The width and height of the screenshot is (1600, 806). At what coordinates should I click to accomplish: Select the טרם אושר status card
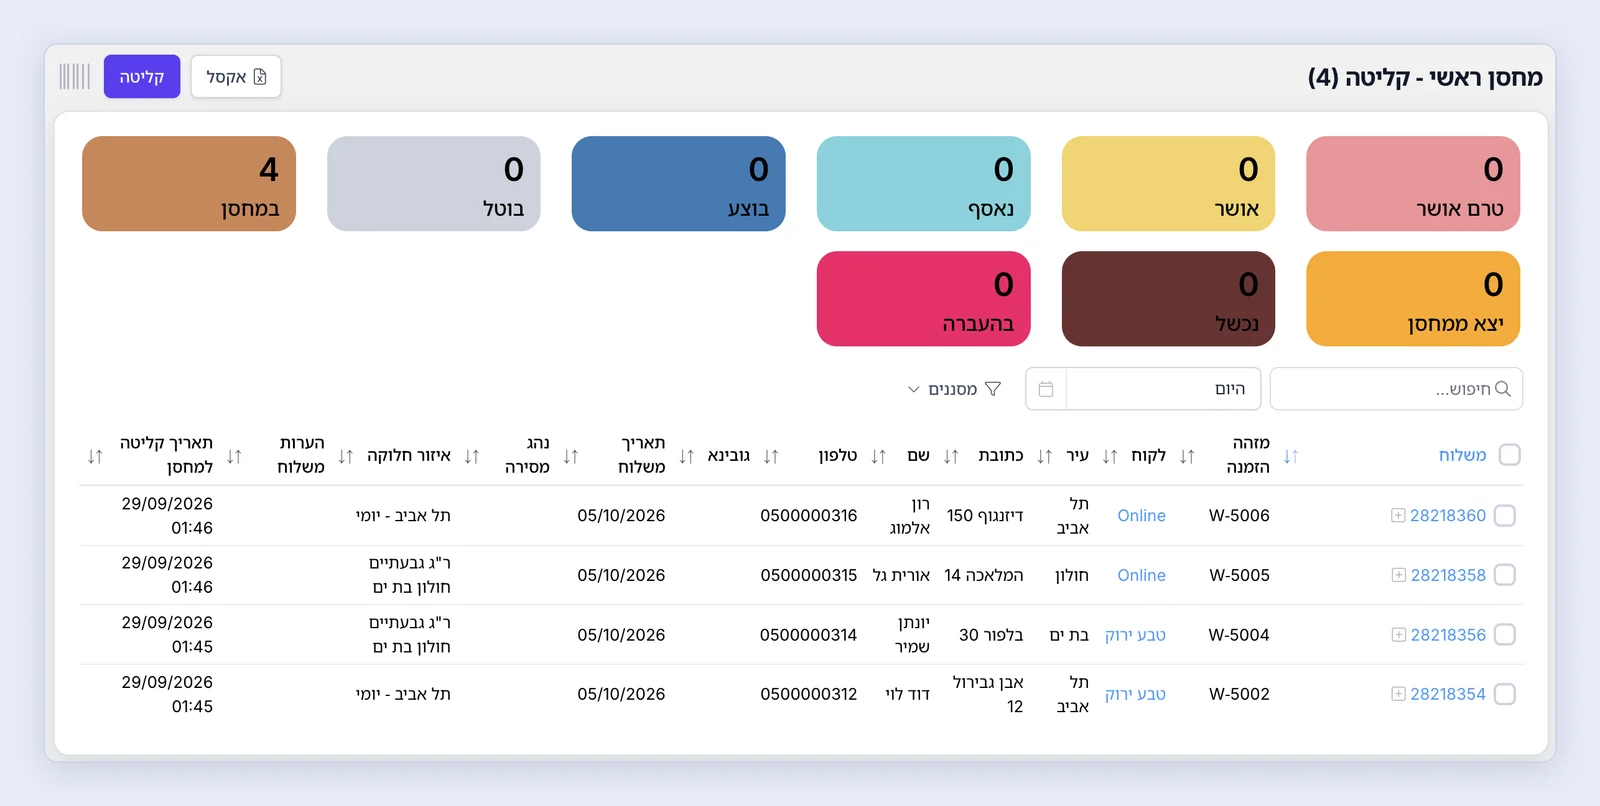pyautogui.click(x=1413, y=184)
